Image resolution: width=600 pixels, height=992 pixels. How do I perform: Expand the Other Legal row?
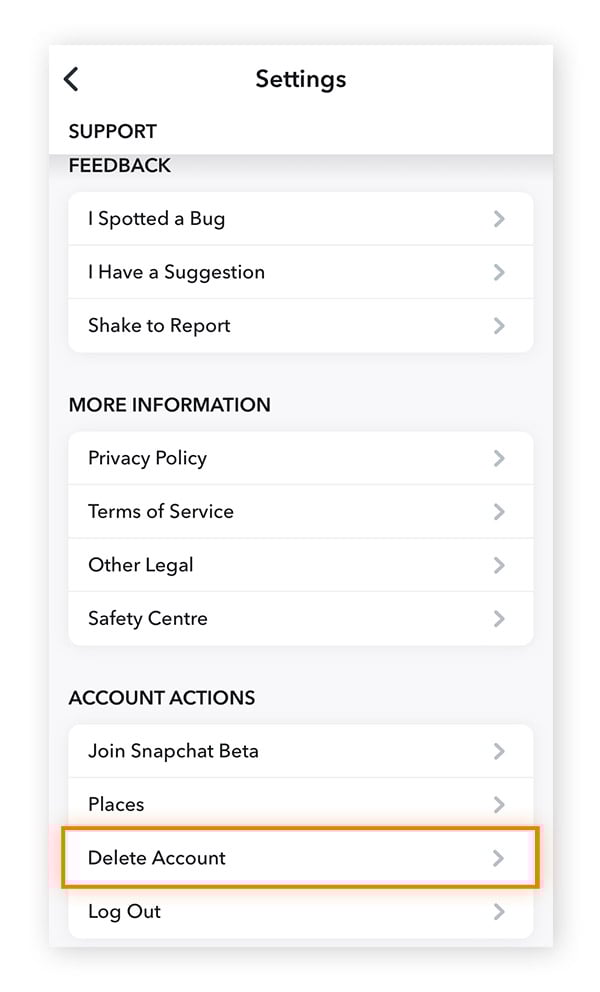click(x=300, y=565)
